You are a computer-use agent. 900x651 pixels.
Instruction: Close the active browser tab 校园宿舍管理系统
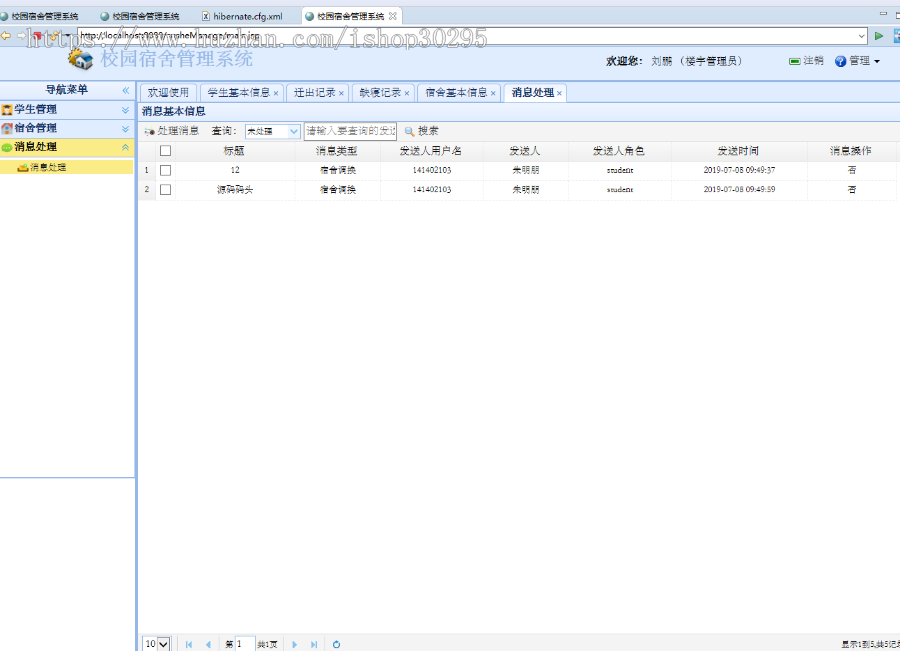[393, 16]
